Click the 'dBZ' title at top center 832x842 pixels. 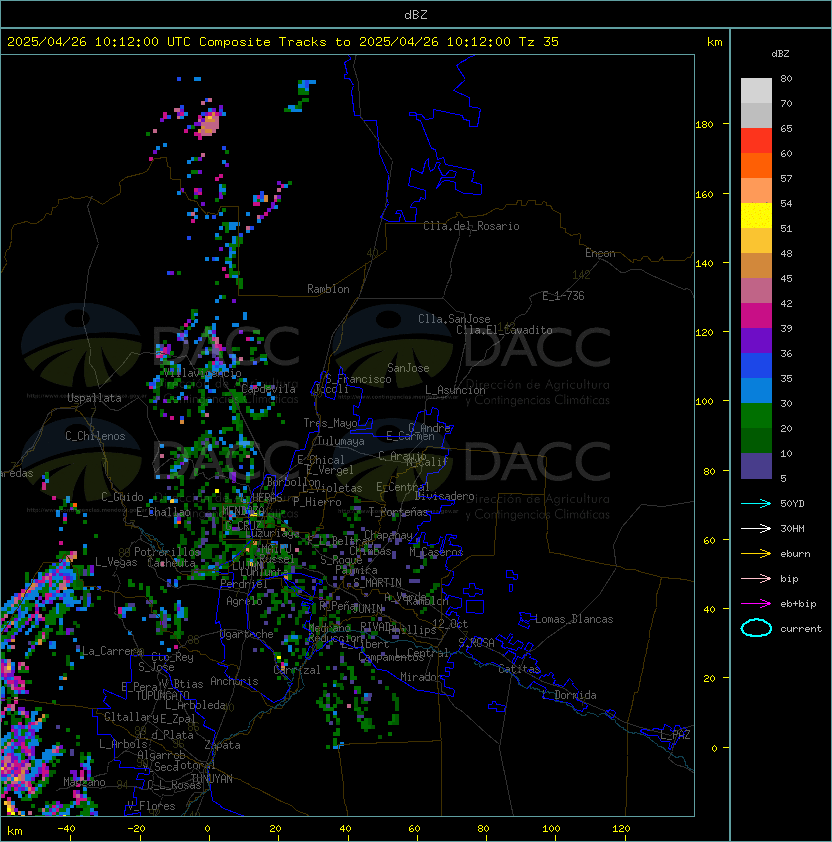[416, 14]
